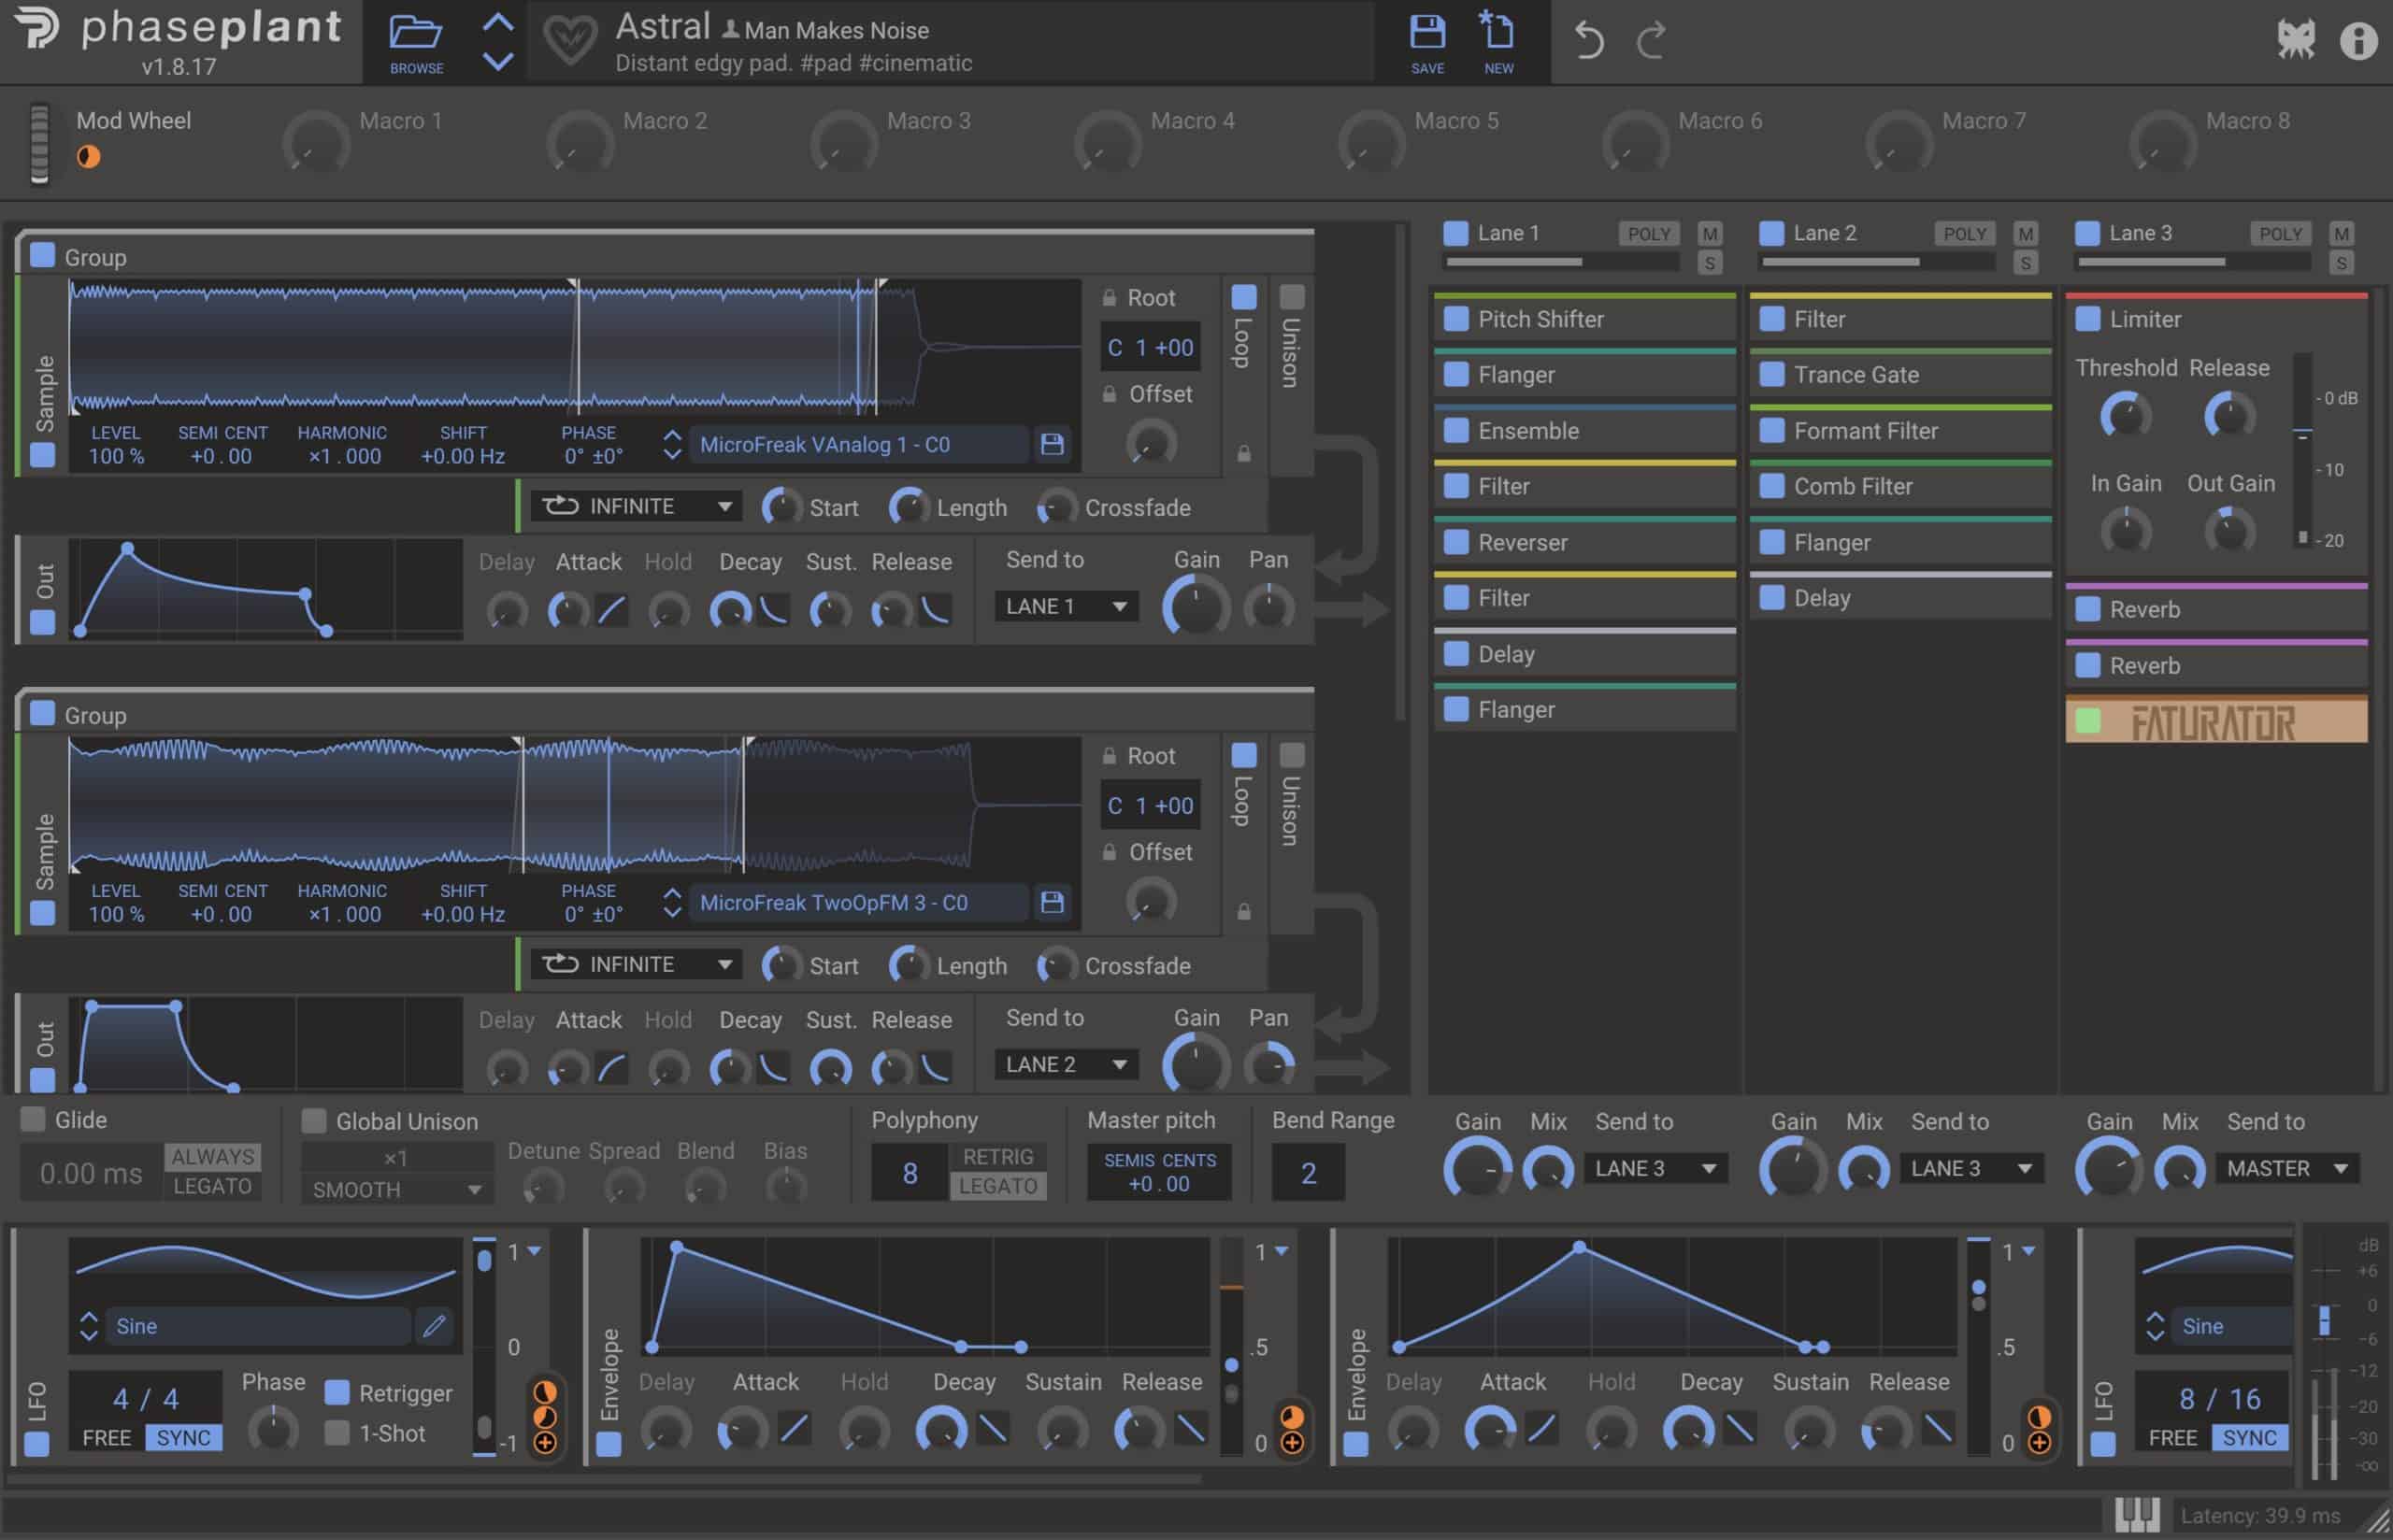This screenshot has height=1540, width=2393.
Task: Set Glide mode to ALWAYS
Action: (x=212, y=1156)
